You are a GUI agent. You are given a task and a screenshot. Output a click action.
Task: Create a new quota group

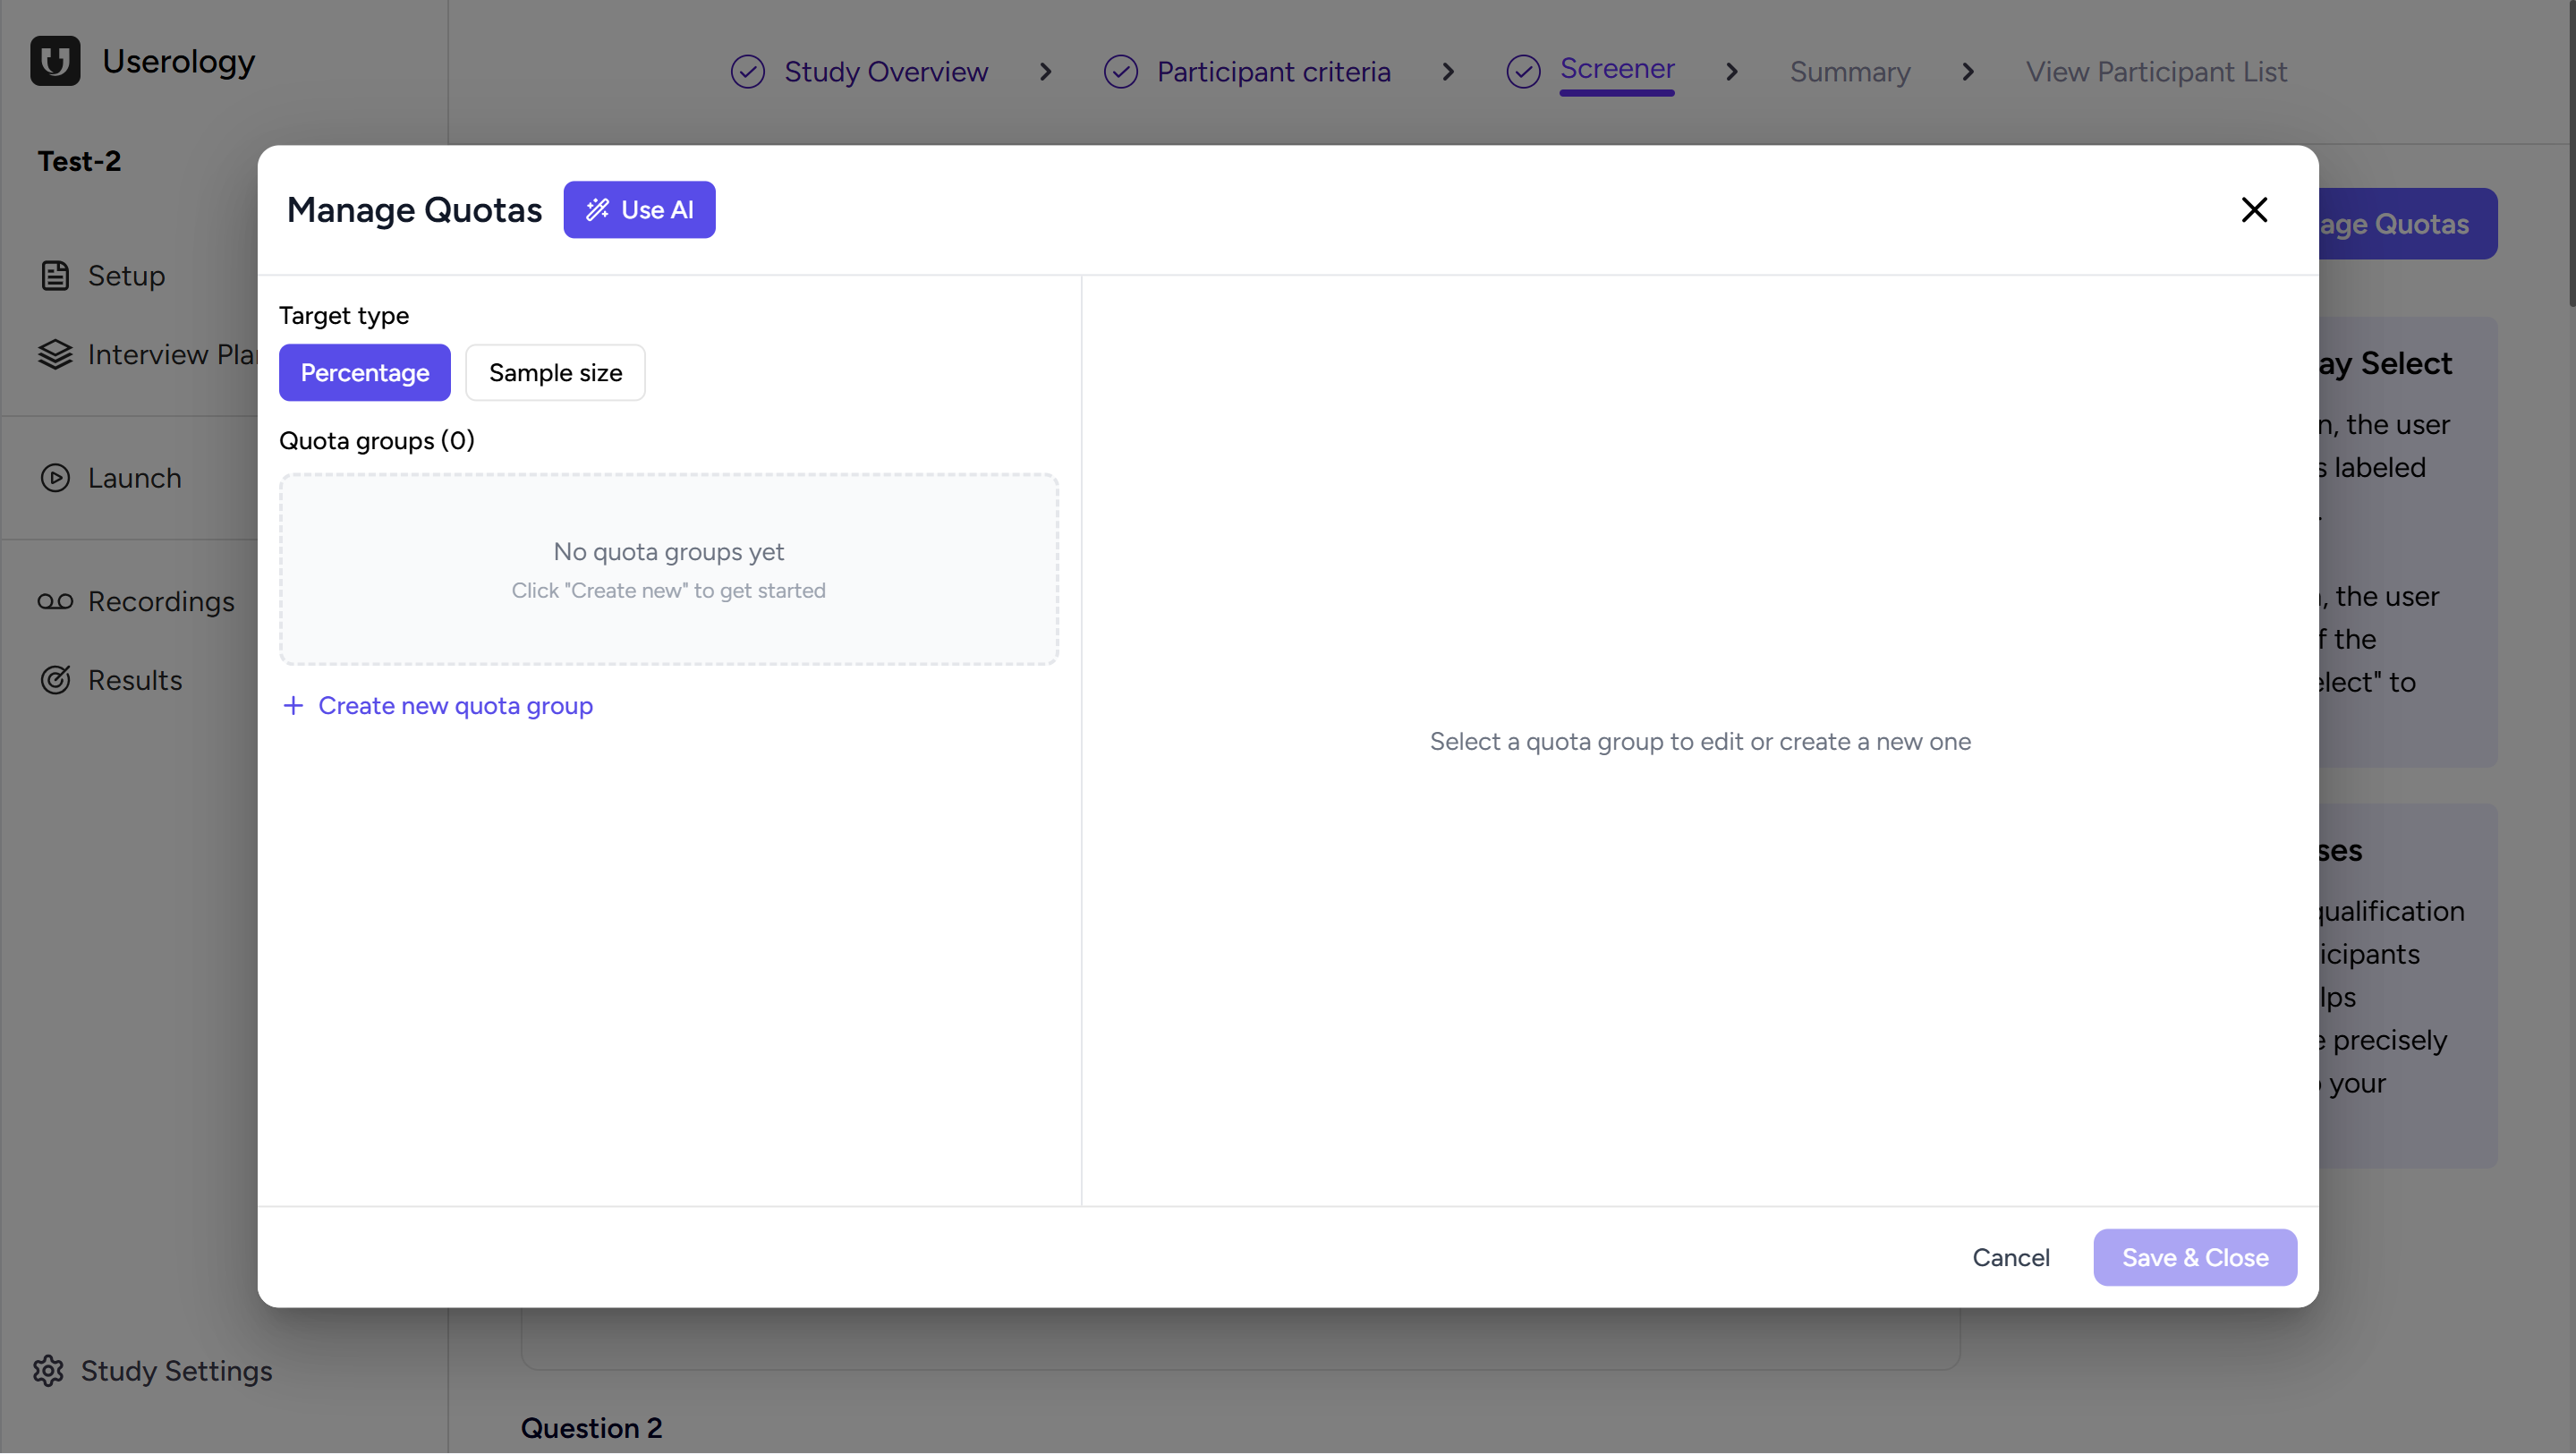(x=438, y=705)
